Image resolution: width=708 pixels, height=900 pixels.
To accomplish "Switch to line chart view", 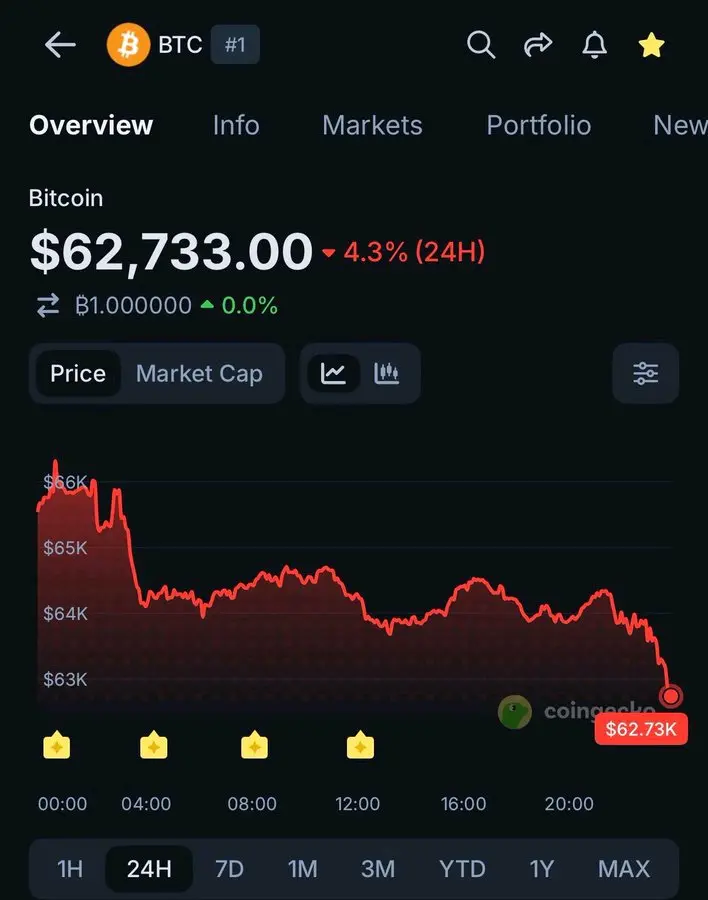I will [x=334, y=374].
